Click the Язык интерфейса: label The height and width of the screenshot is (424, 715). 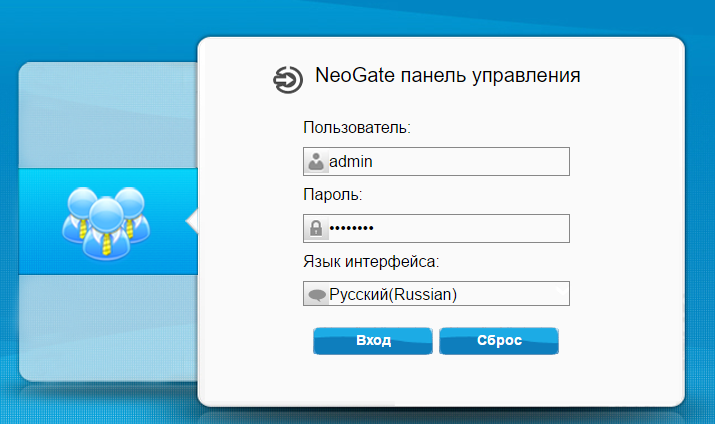[x=371, y=262]
